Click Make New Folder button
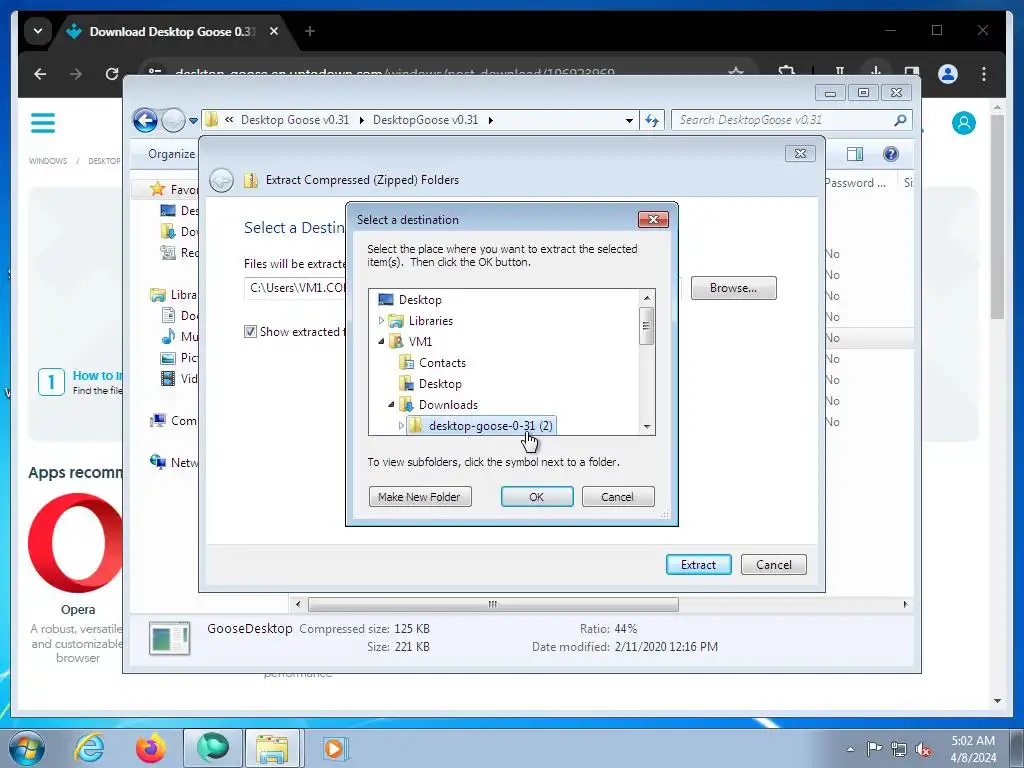This screenshot has width=1024, height=768. [419, 497]
